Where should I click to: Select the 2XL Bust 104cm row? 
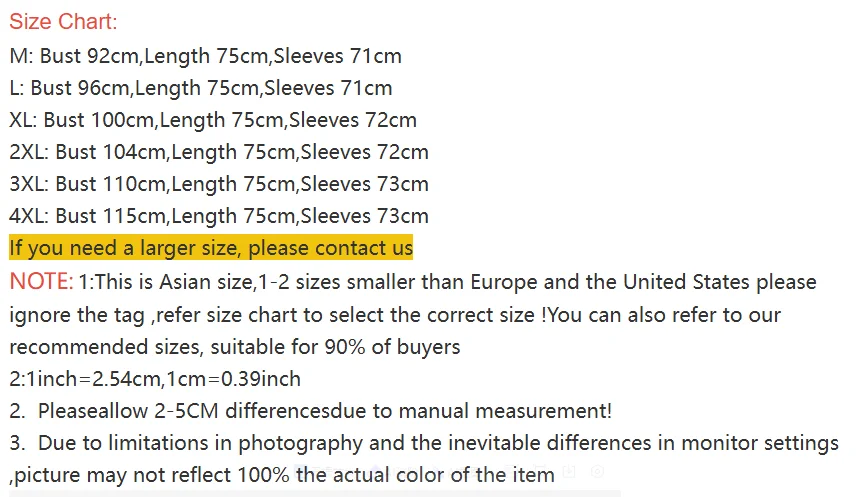[x=218, y=152]
